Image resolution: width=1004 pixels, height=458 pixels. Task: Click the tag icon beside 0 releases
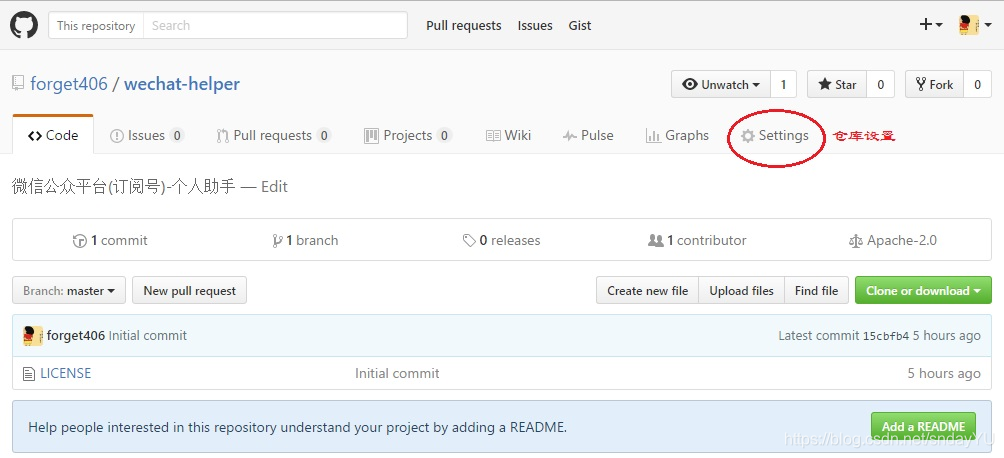tap(469, 241)
